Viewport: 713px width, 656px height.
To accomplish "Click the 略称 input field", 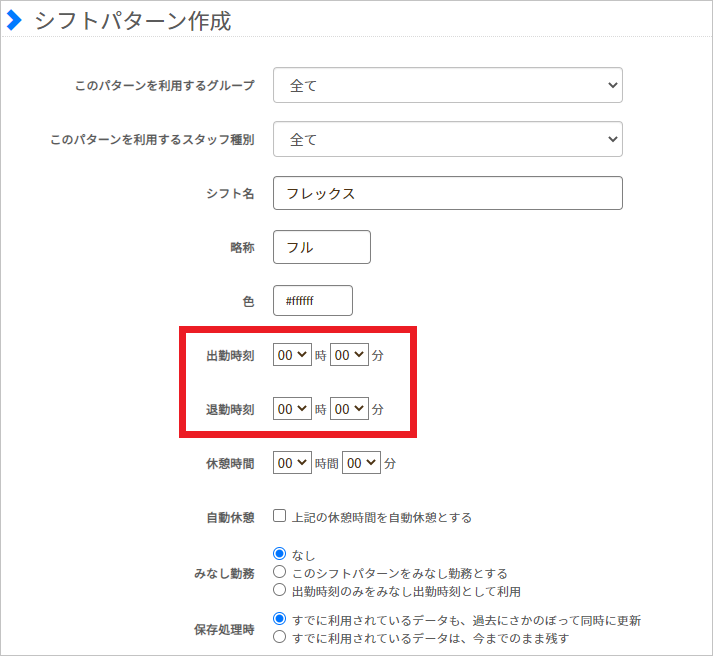I will 321,247.
